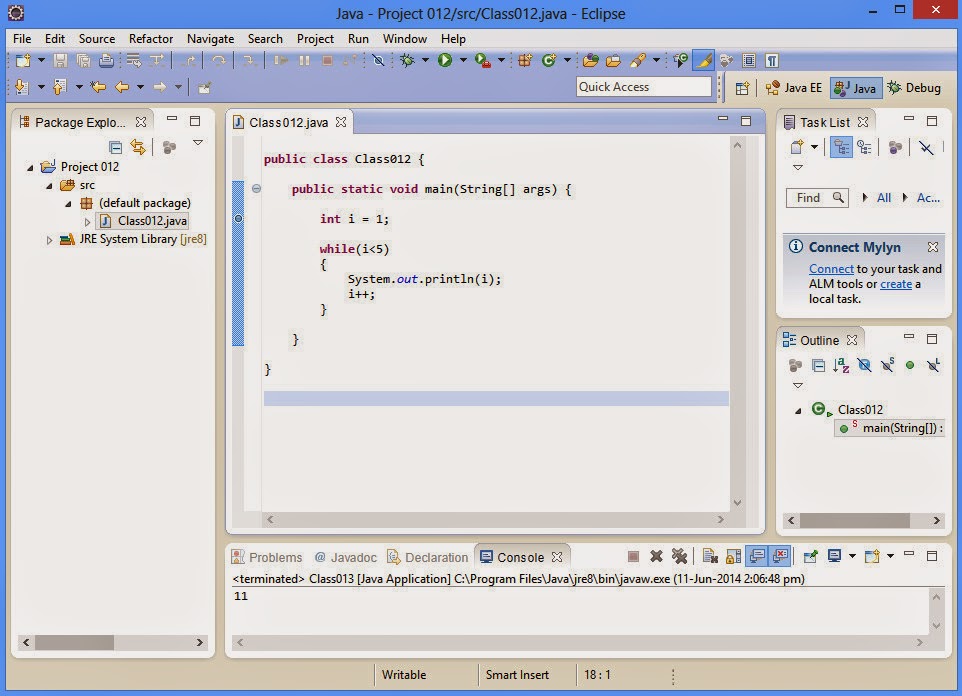Terminate the running application in Console

click(632, 557)
